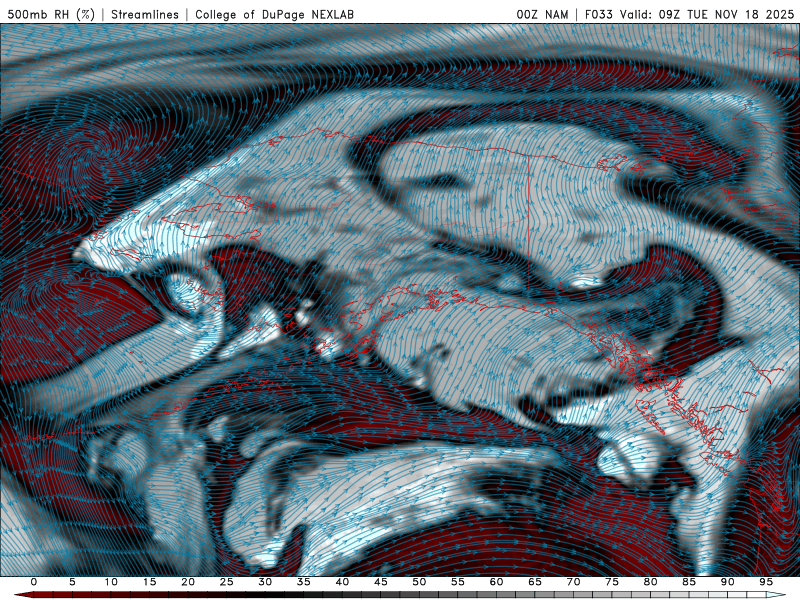Click "Valid: 09Z TUE NOV 18 2025" text

coord(707,14)
